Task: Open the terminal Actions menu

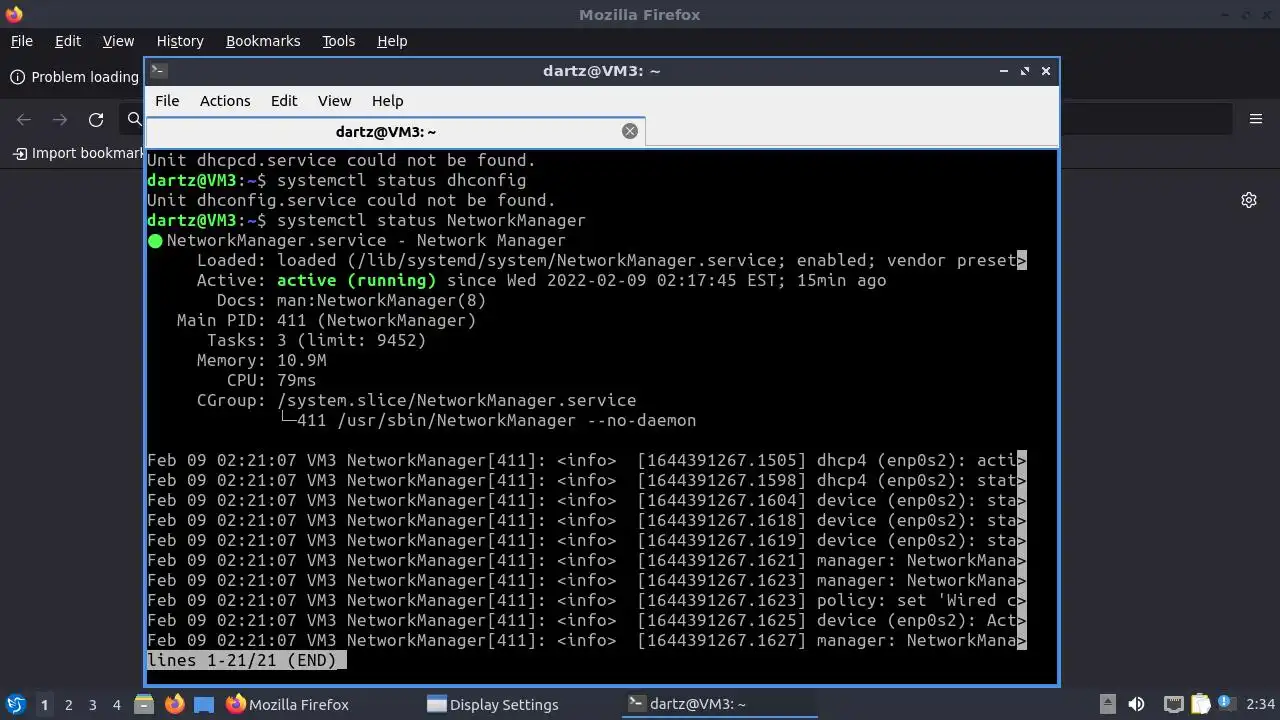Action: pos(225,101)
